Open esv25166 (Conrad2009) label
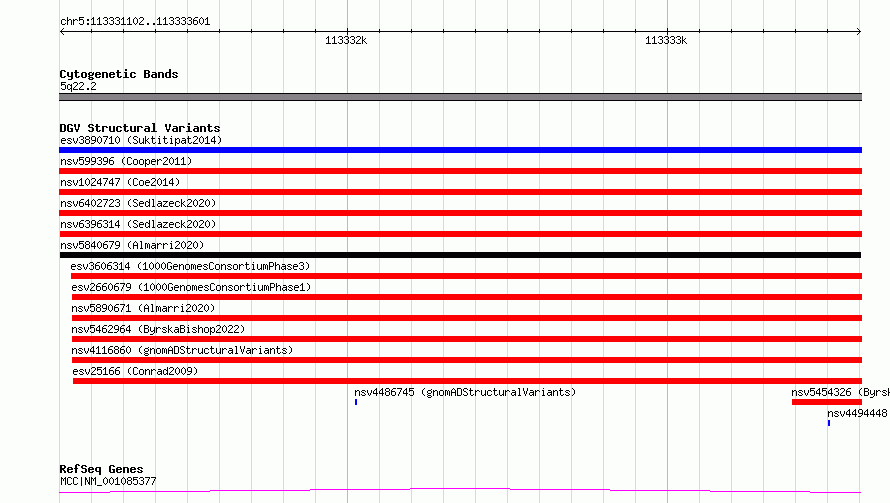 (135, 371)
